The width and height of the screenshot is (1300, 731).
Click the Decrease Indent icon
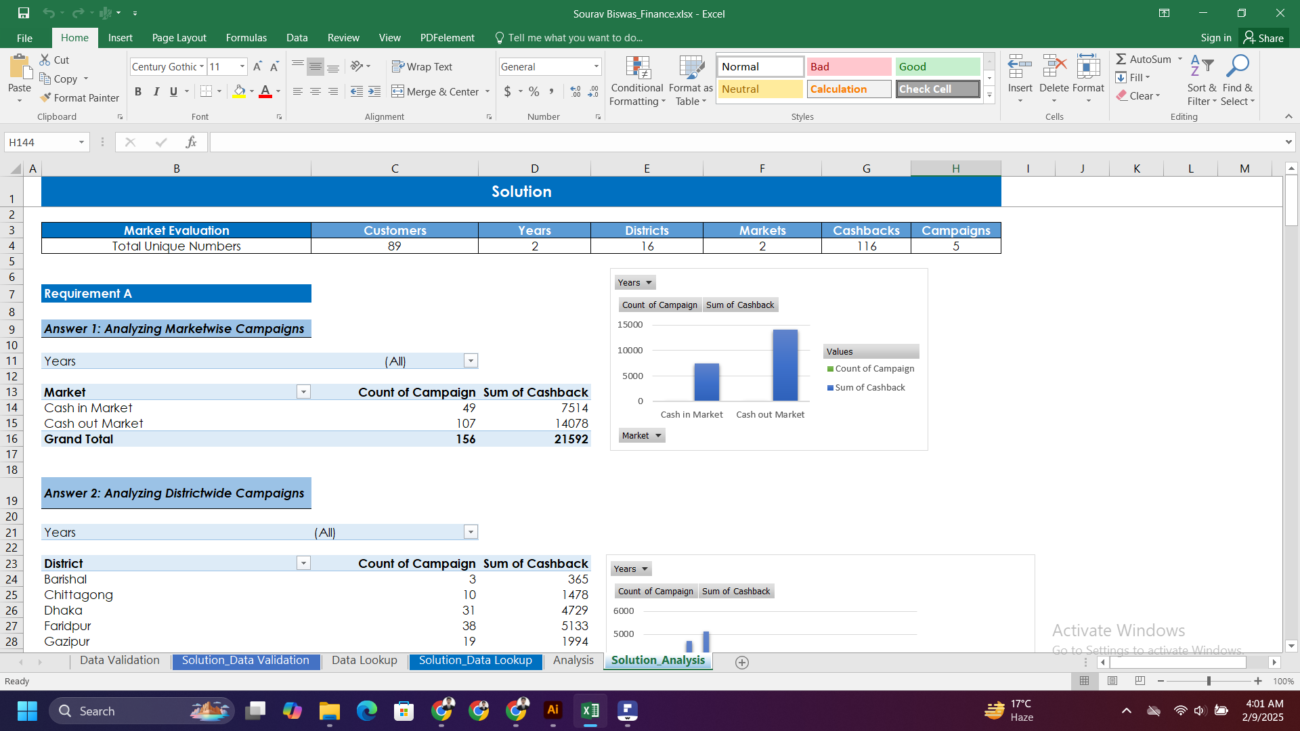coord(357,91)
